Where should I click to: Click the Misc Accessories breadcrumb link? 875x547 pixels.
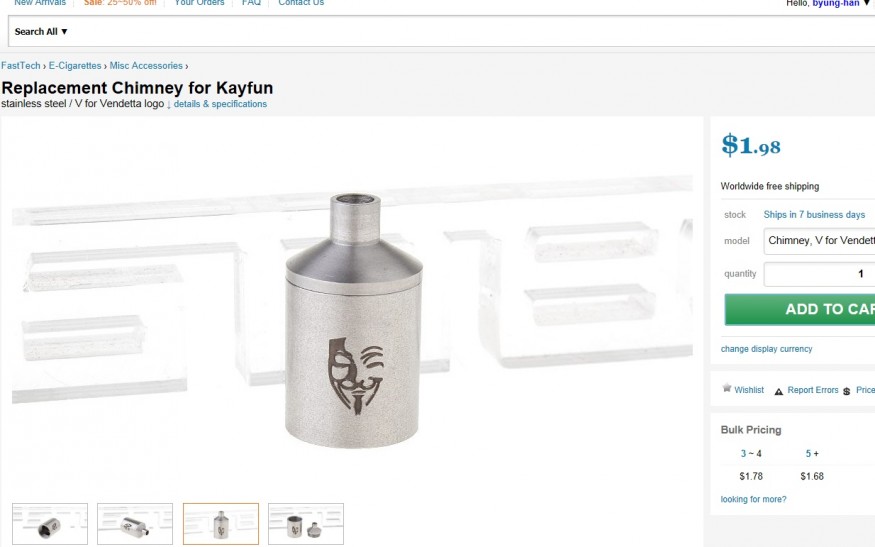pos(146,65)
